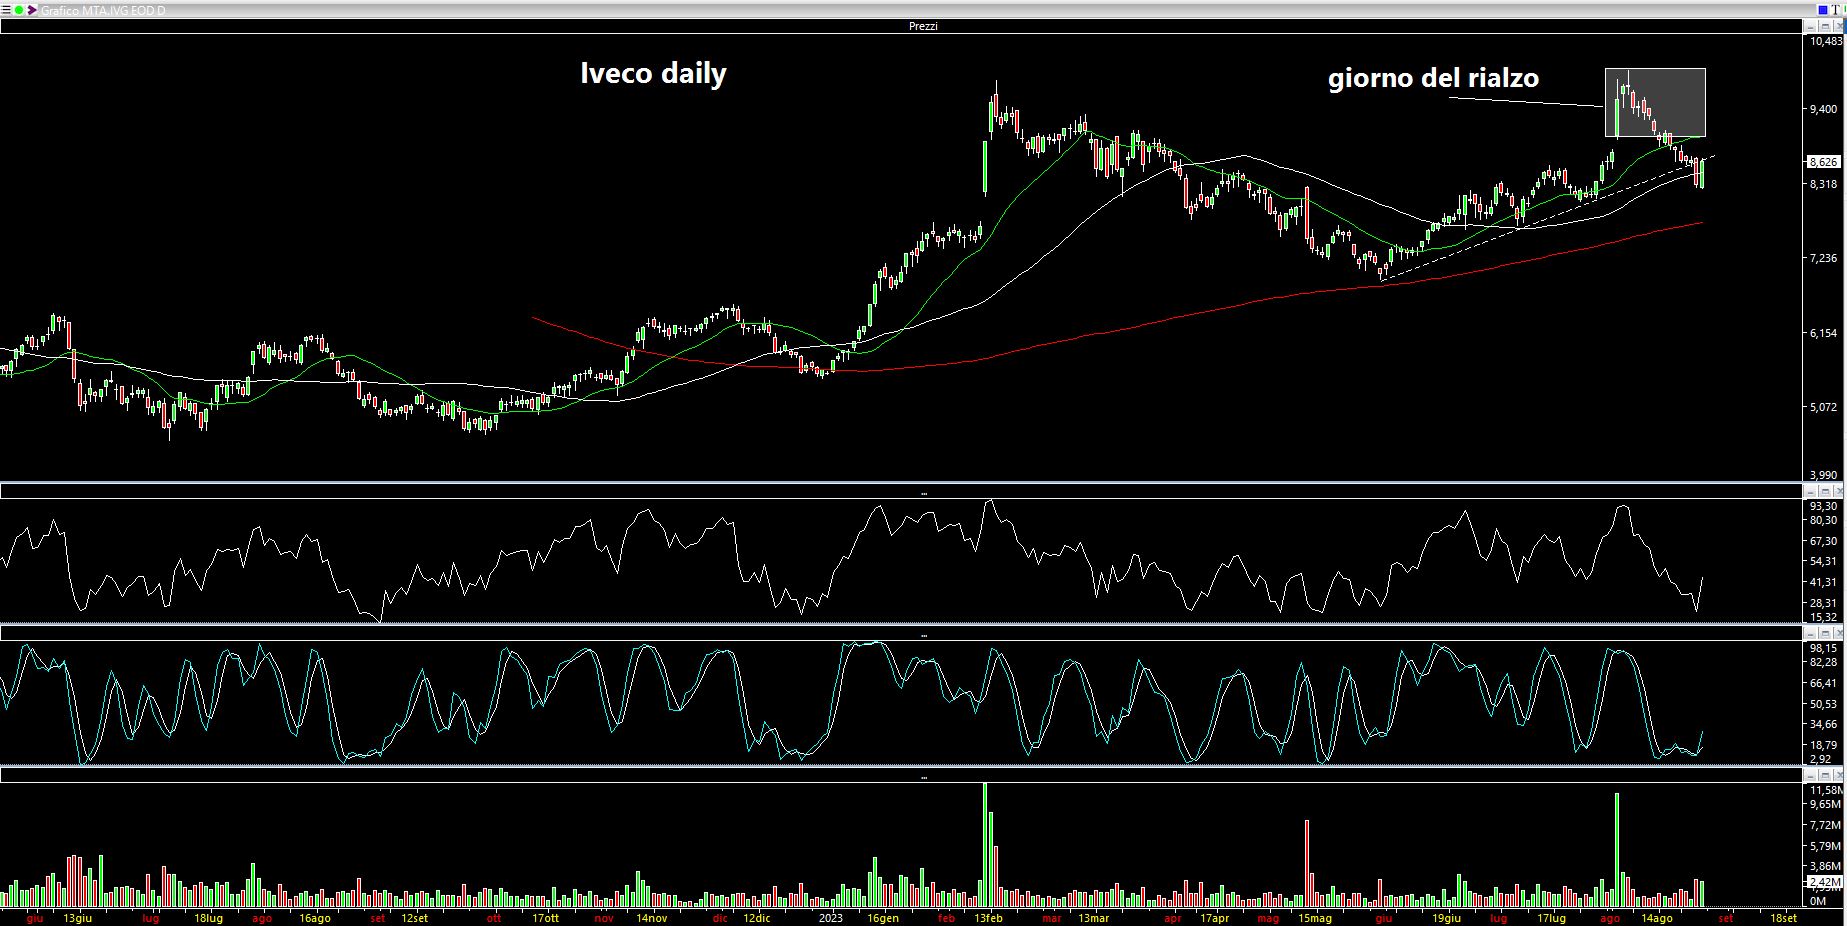Click the 13giu date on time axis
This screenshot has height=926, width=1847.
coord(78,918)
